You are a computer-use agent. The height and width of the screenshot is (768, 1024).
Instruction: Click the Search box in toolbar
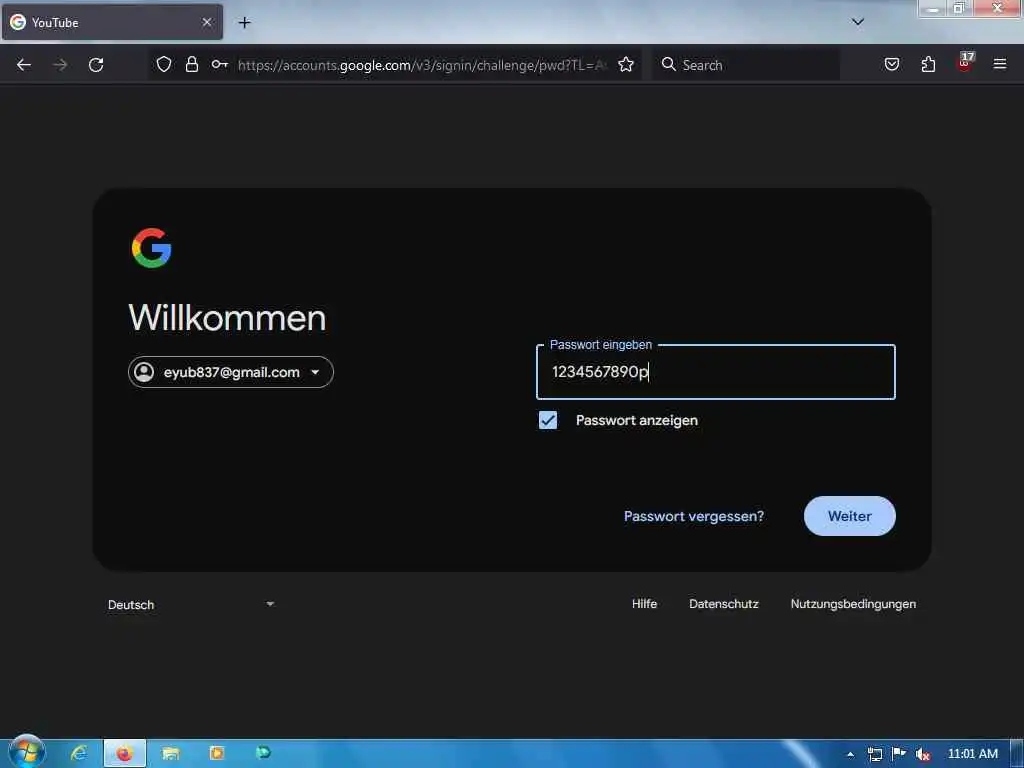pos(745,65)
